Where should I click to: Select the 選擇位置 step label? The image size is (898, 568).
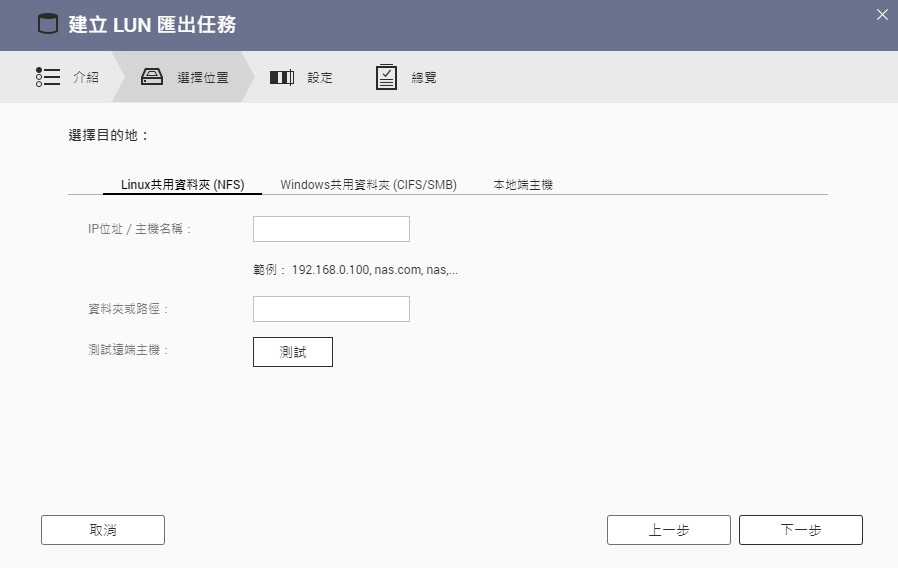[202, 77]
